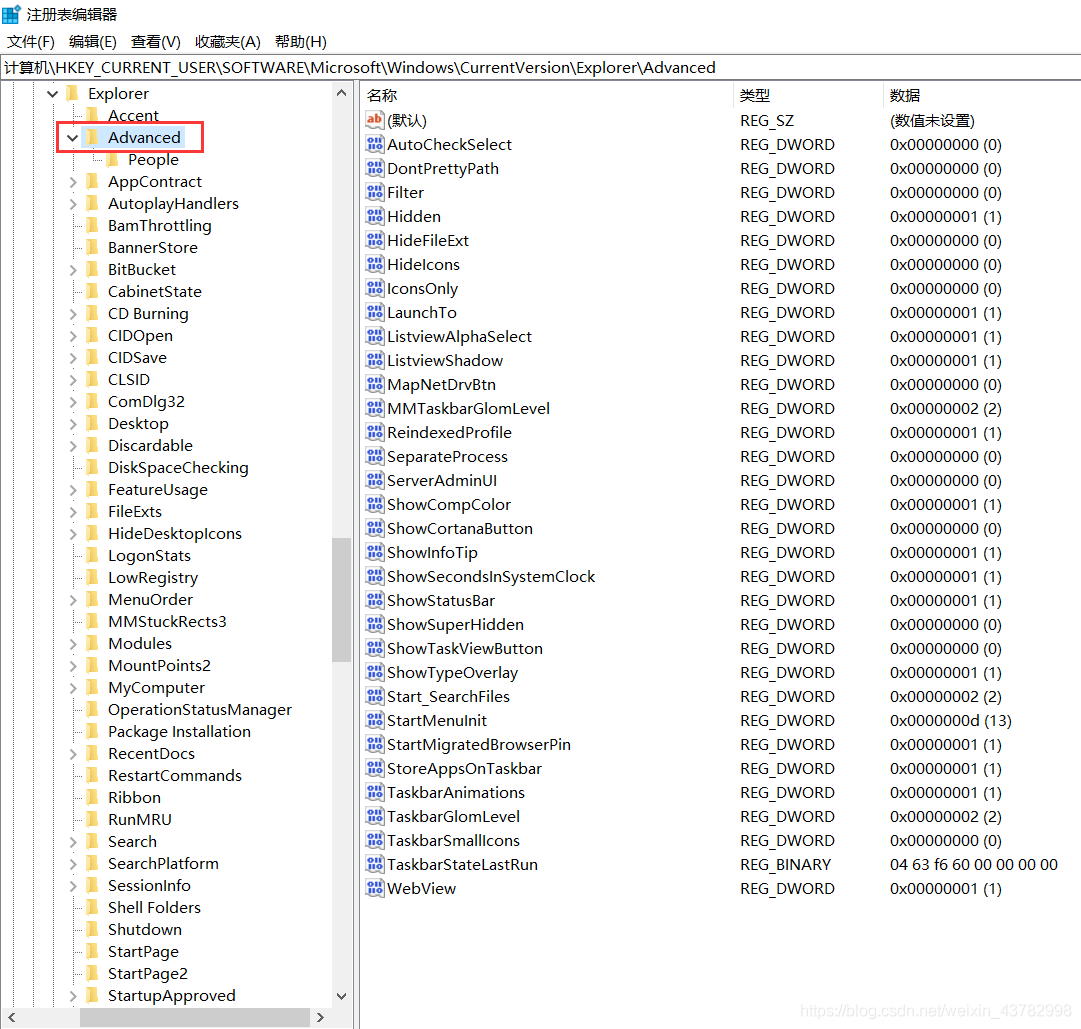Expand the AutoplayHandlers tree node
Screen dimensions: 1081x1029
coord(73,204)
